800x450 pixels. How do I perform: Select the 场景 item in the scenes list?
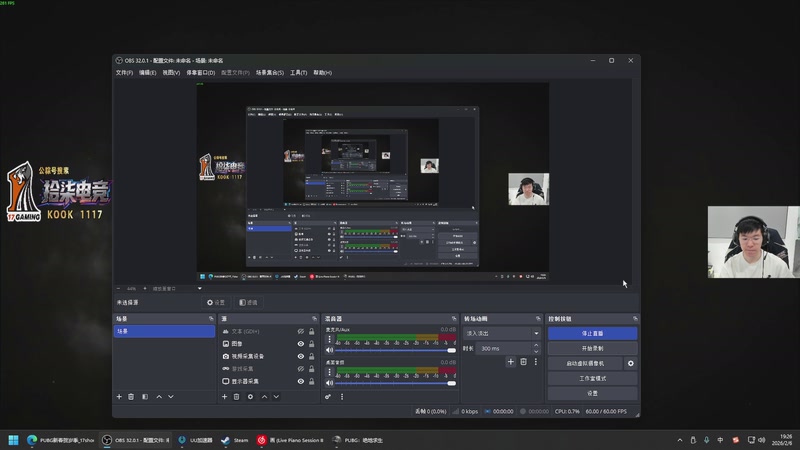pyautogui.click(x=164, y=331)
